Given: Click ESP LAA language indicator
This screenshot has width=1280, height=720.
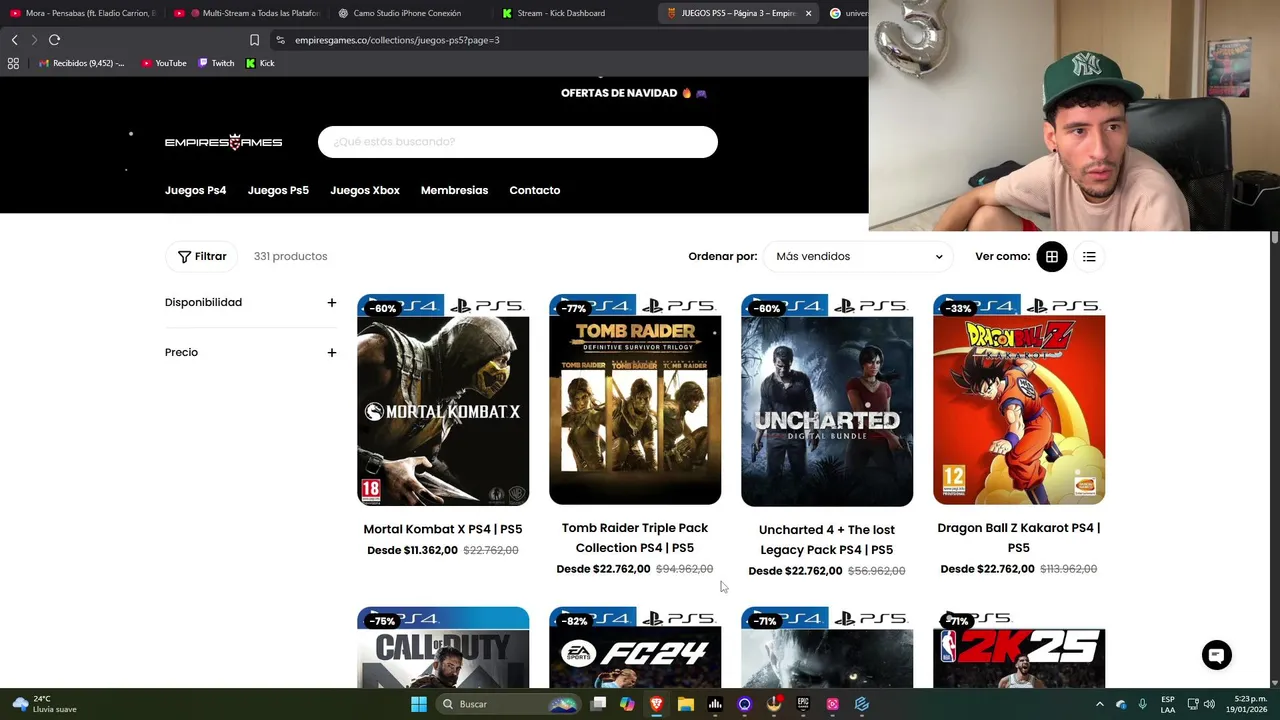Looking at the screenshot, I should pos(1168,704).
